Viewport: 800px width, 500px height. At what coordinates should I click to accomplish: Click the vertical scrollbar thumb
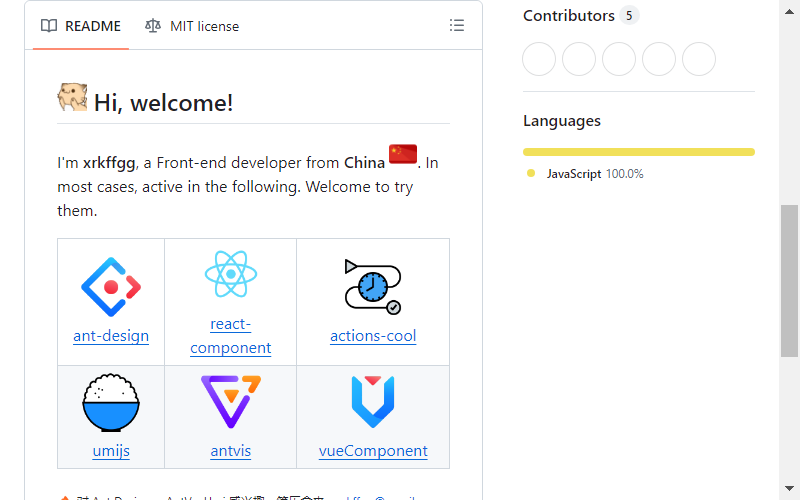point(789,281)
